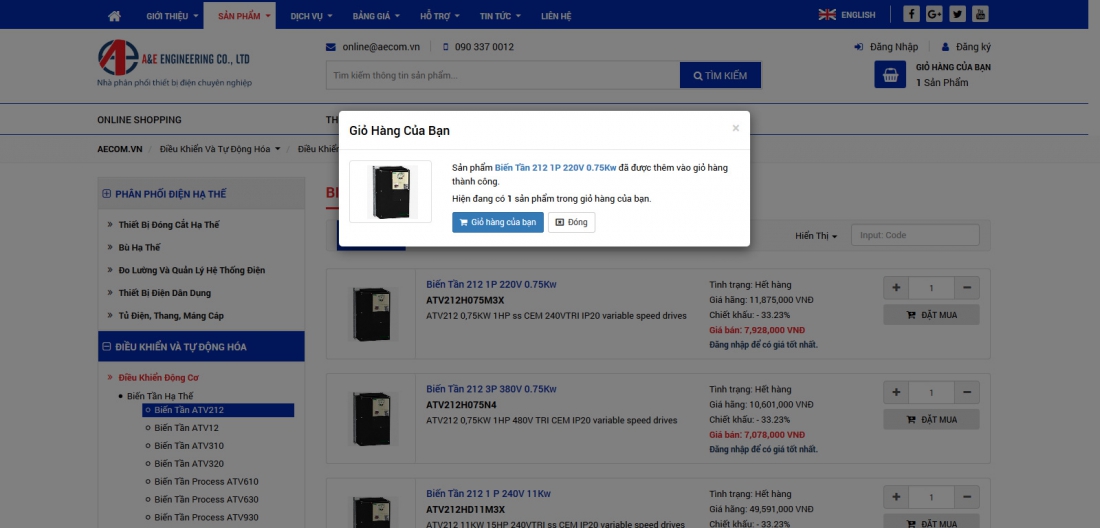Screen dimensions: 1100x528
Task: Select Biến Tần Process ATV610 in sidebar
Action: pyautogui.click(x=206, y=482)
